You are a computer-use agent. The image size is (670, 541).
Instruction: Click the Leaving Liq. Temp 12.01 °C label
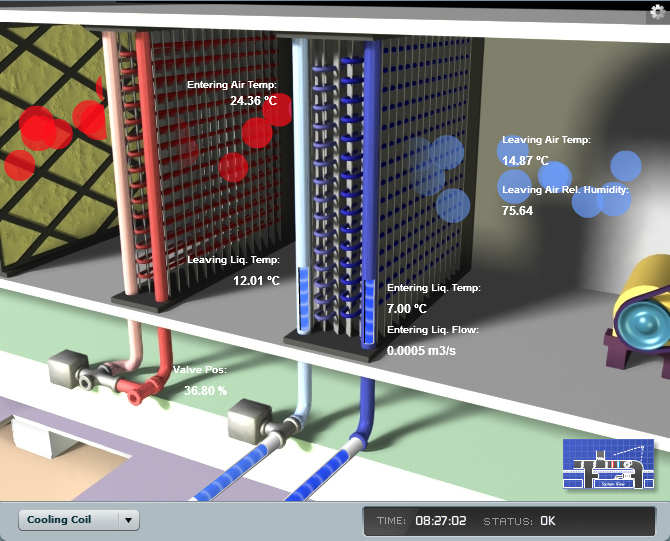click(256, 281)
